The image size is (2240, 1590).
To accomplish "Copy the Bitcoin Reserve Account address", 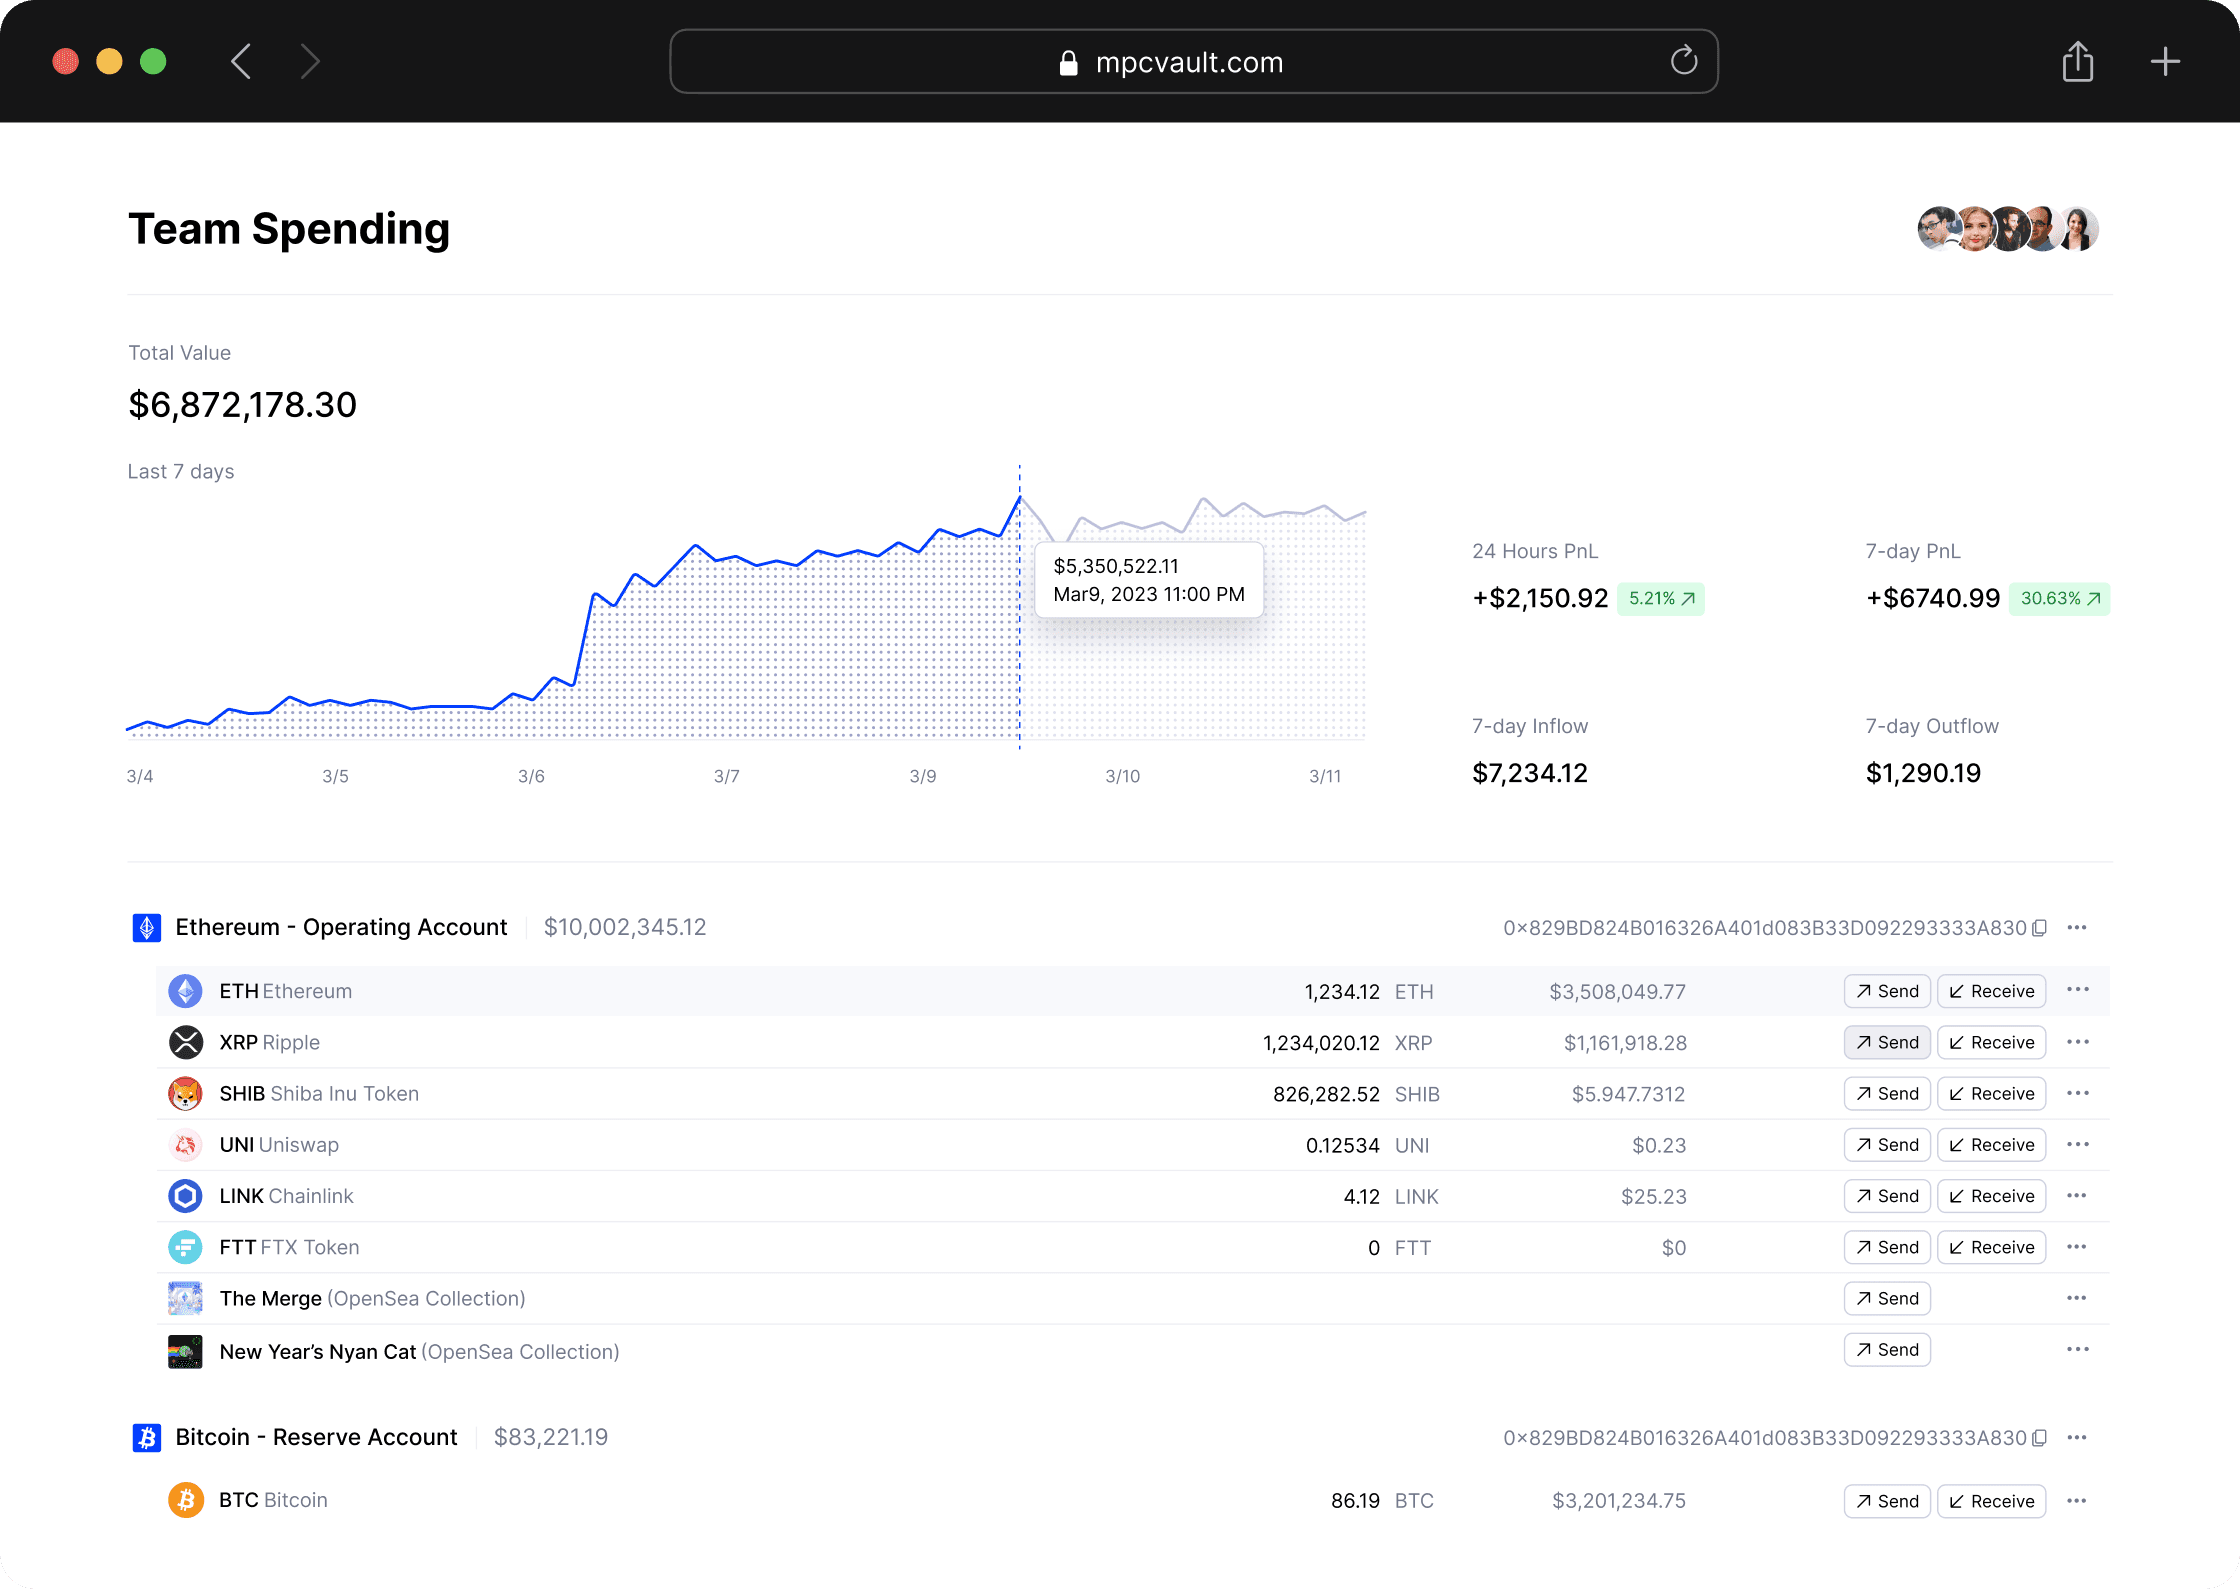I will pyautogui.click(x=2040, y=1438).
